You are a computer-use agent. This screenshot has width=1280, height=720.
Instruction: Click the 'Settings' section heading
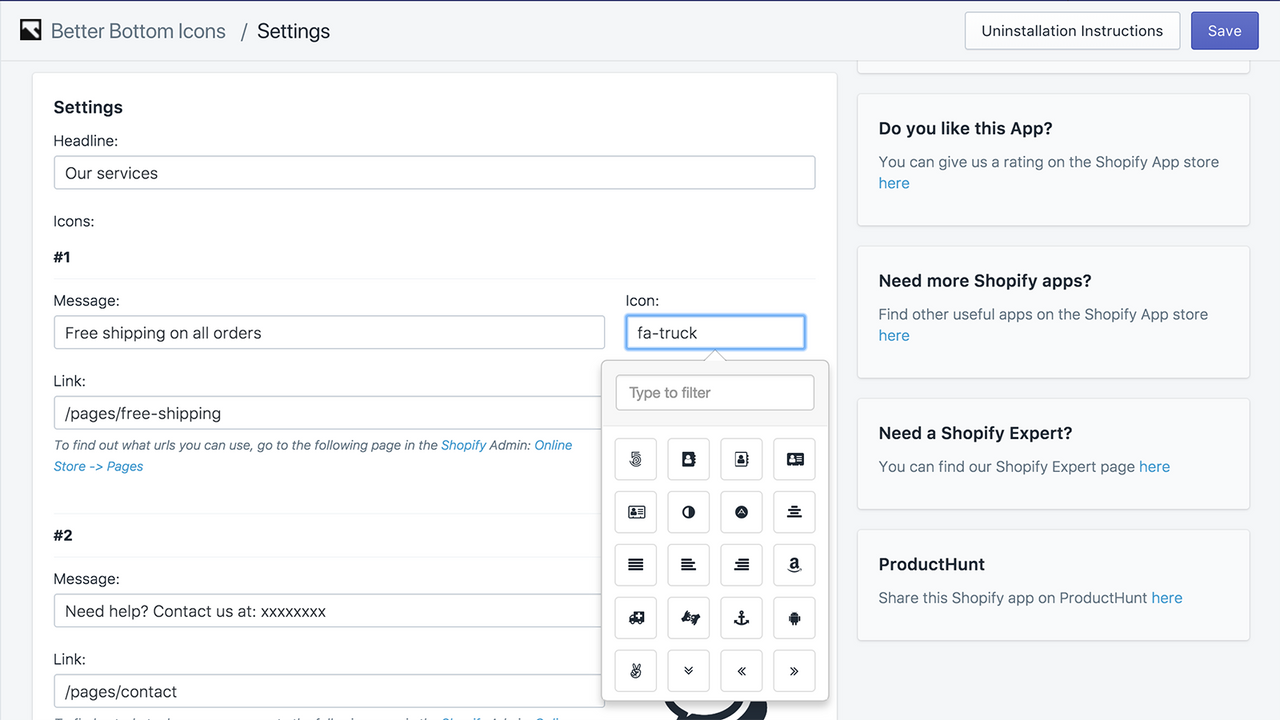88,107
